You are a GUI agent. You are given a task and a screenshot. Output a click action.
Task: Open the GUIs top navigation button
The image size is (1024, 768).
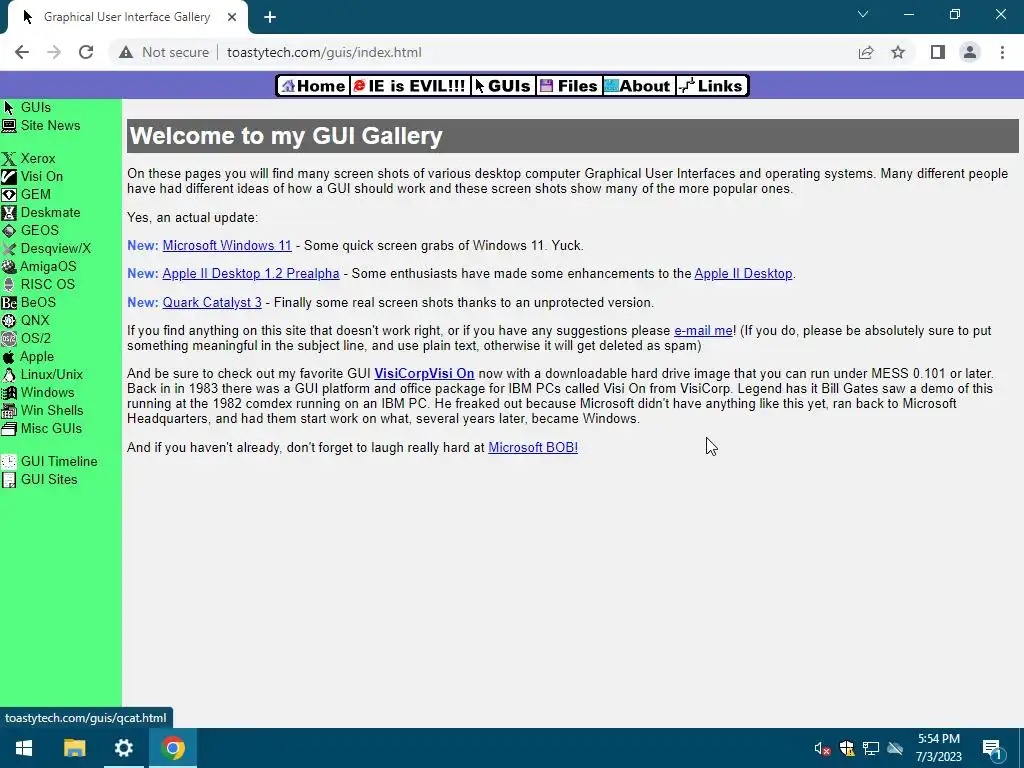[503, 86]
